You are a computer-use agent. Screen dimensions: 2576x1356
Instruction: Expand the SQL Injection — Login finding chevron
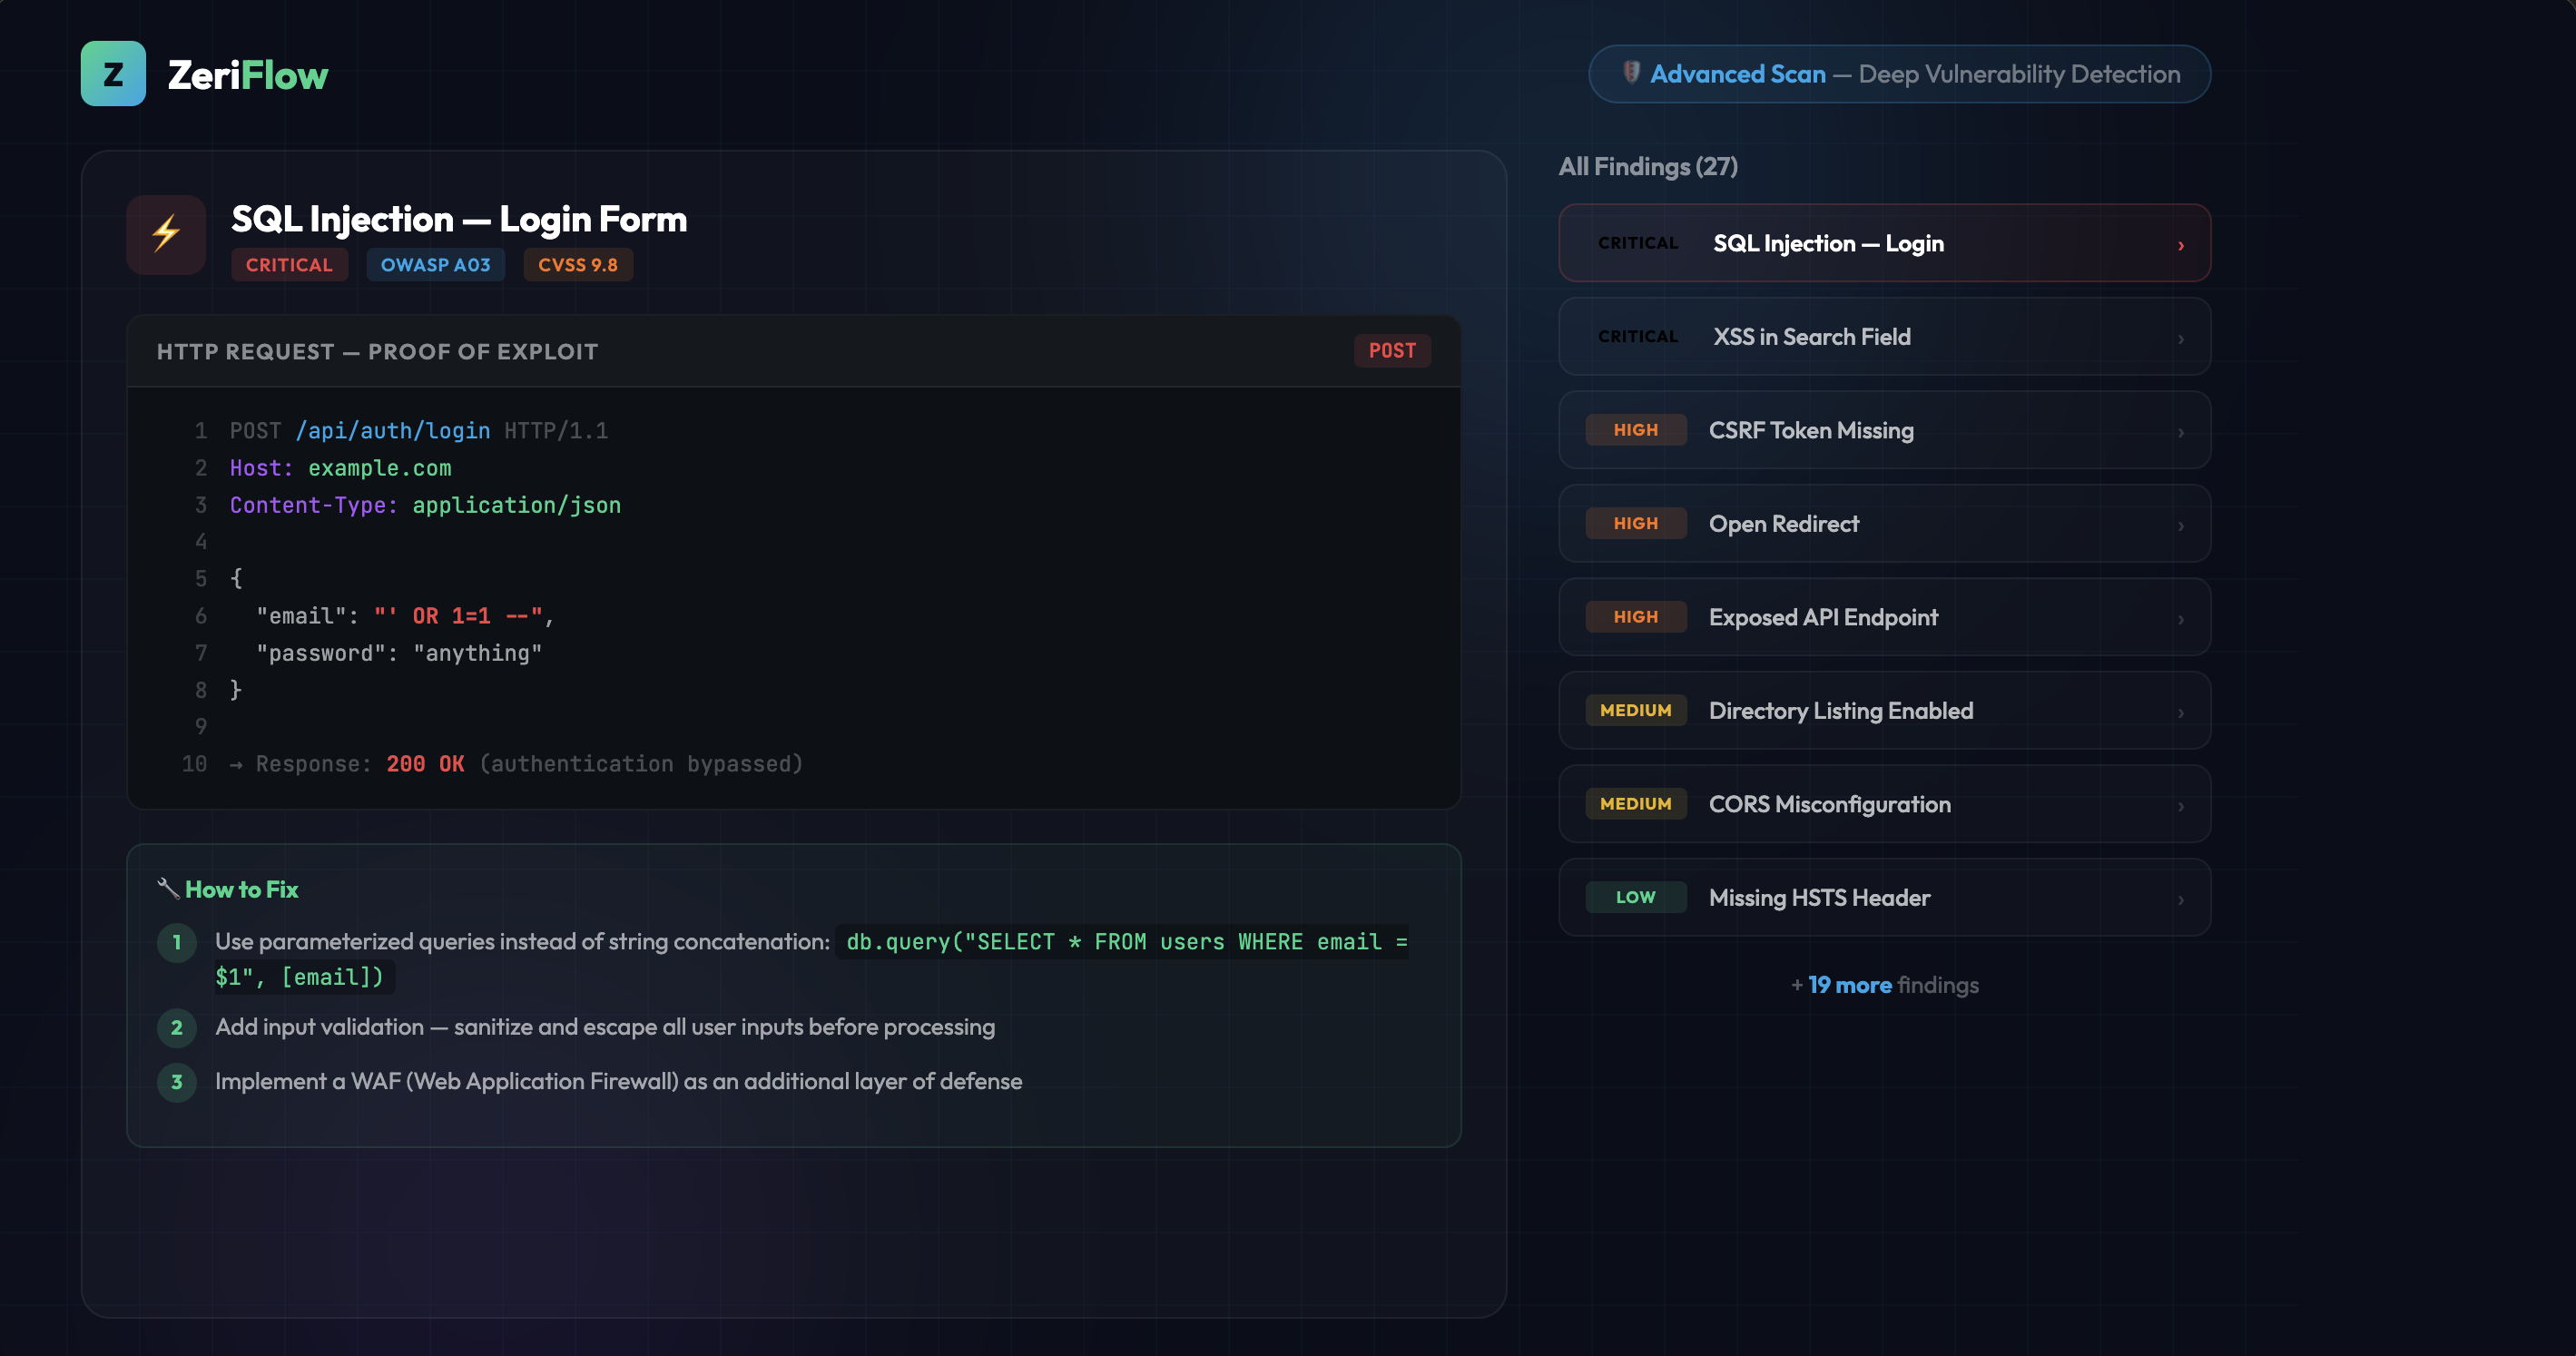tap(2180, 245)
